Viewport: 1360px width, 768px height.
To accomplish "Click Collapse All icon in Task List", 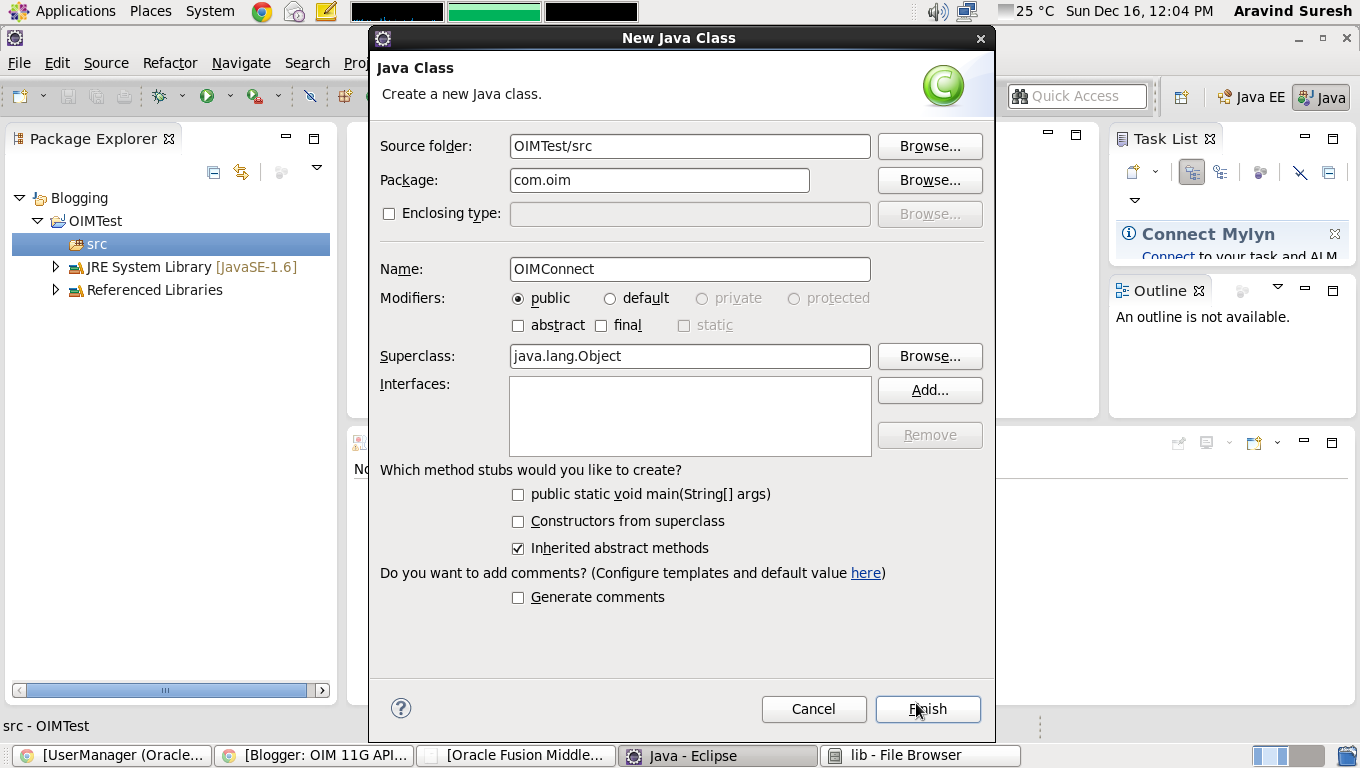I will pyautogui.click(x=1328, y=172).
